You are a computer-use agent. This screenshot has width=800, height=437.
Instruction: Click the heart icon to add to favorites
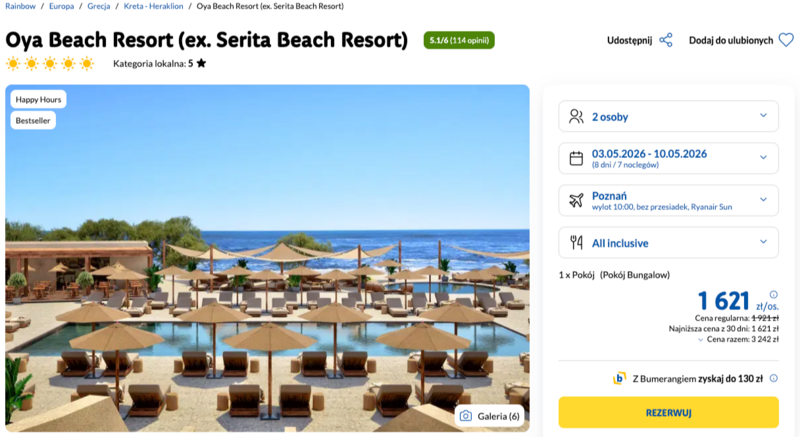[x=786, y=41]
